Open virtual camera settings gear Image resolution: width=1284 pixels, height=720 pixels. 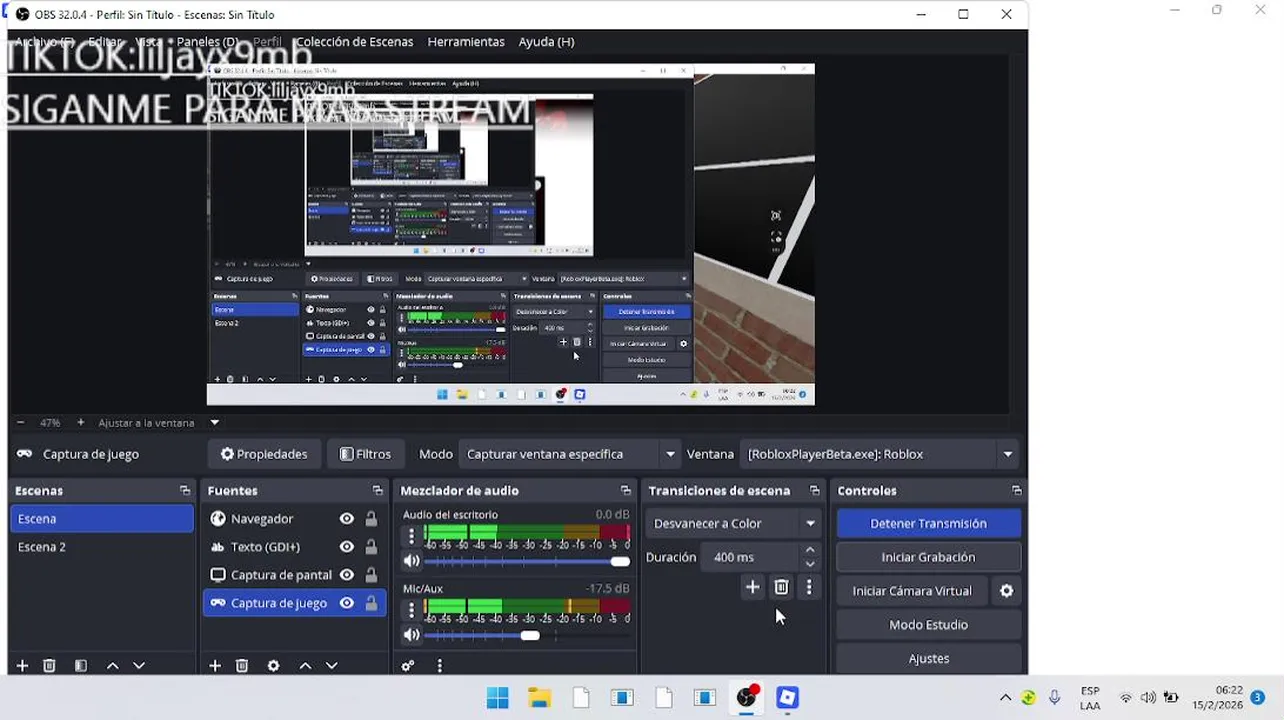(1007, 591)
